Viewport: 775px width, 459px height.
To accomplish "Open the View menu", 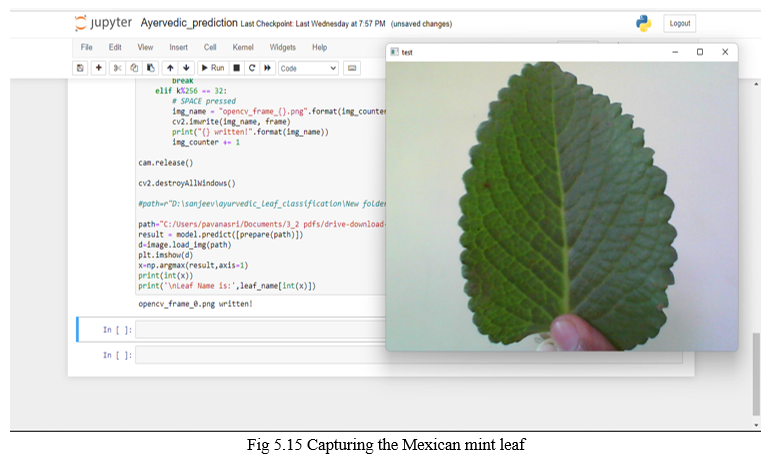I will pos(145,47).
